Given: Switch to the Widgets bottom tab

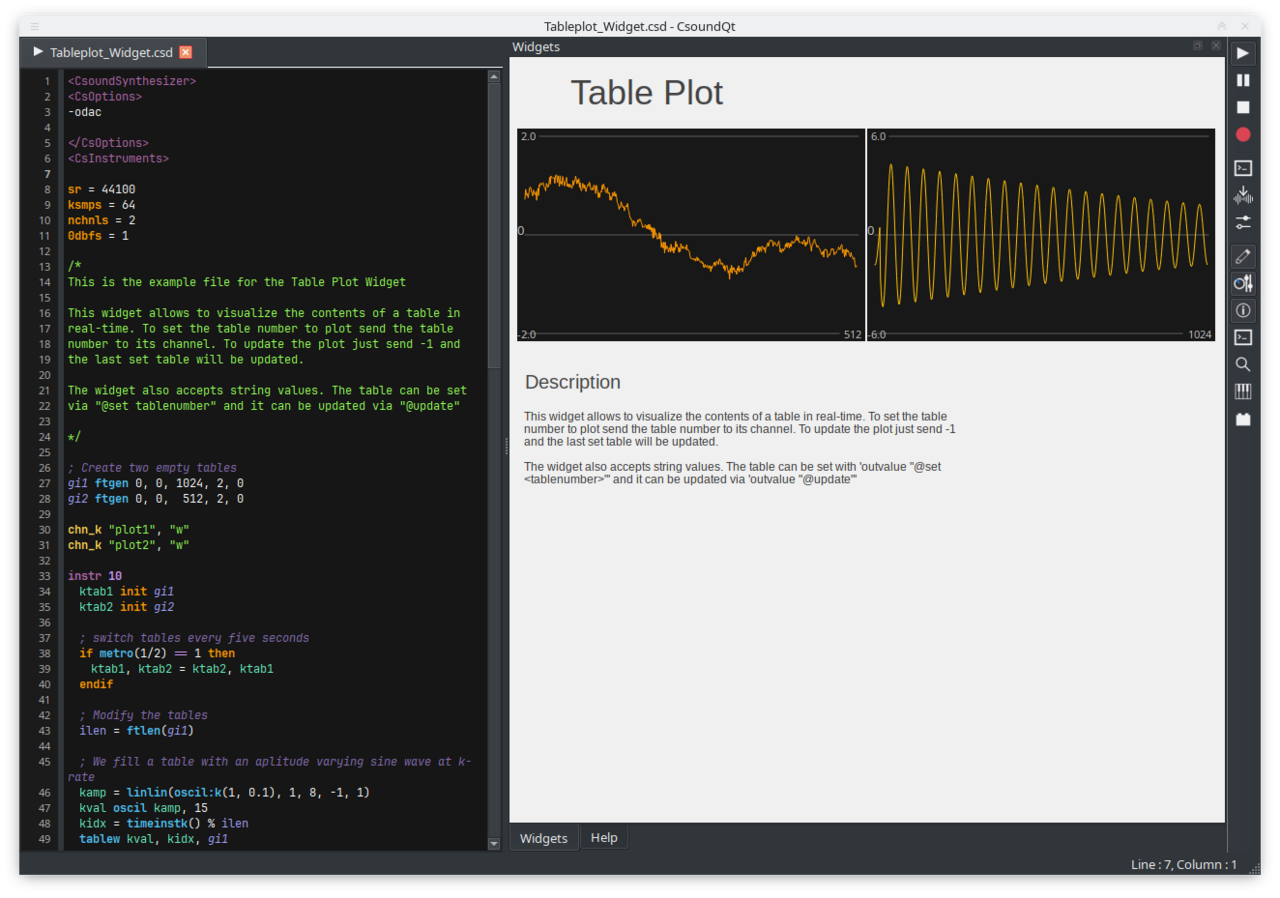Looking at the screenshot, I should [x=544, y=838].
